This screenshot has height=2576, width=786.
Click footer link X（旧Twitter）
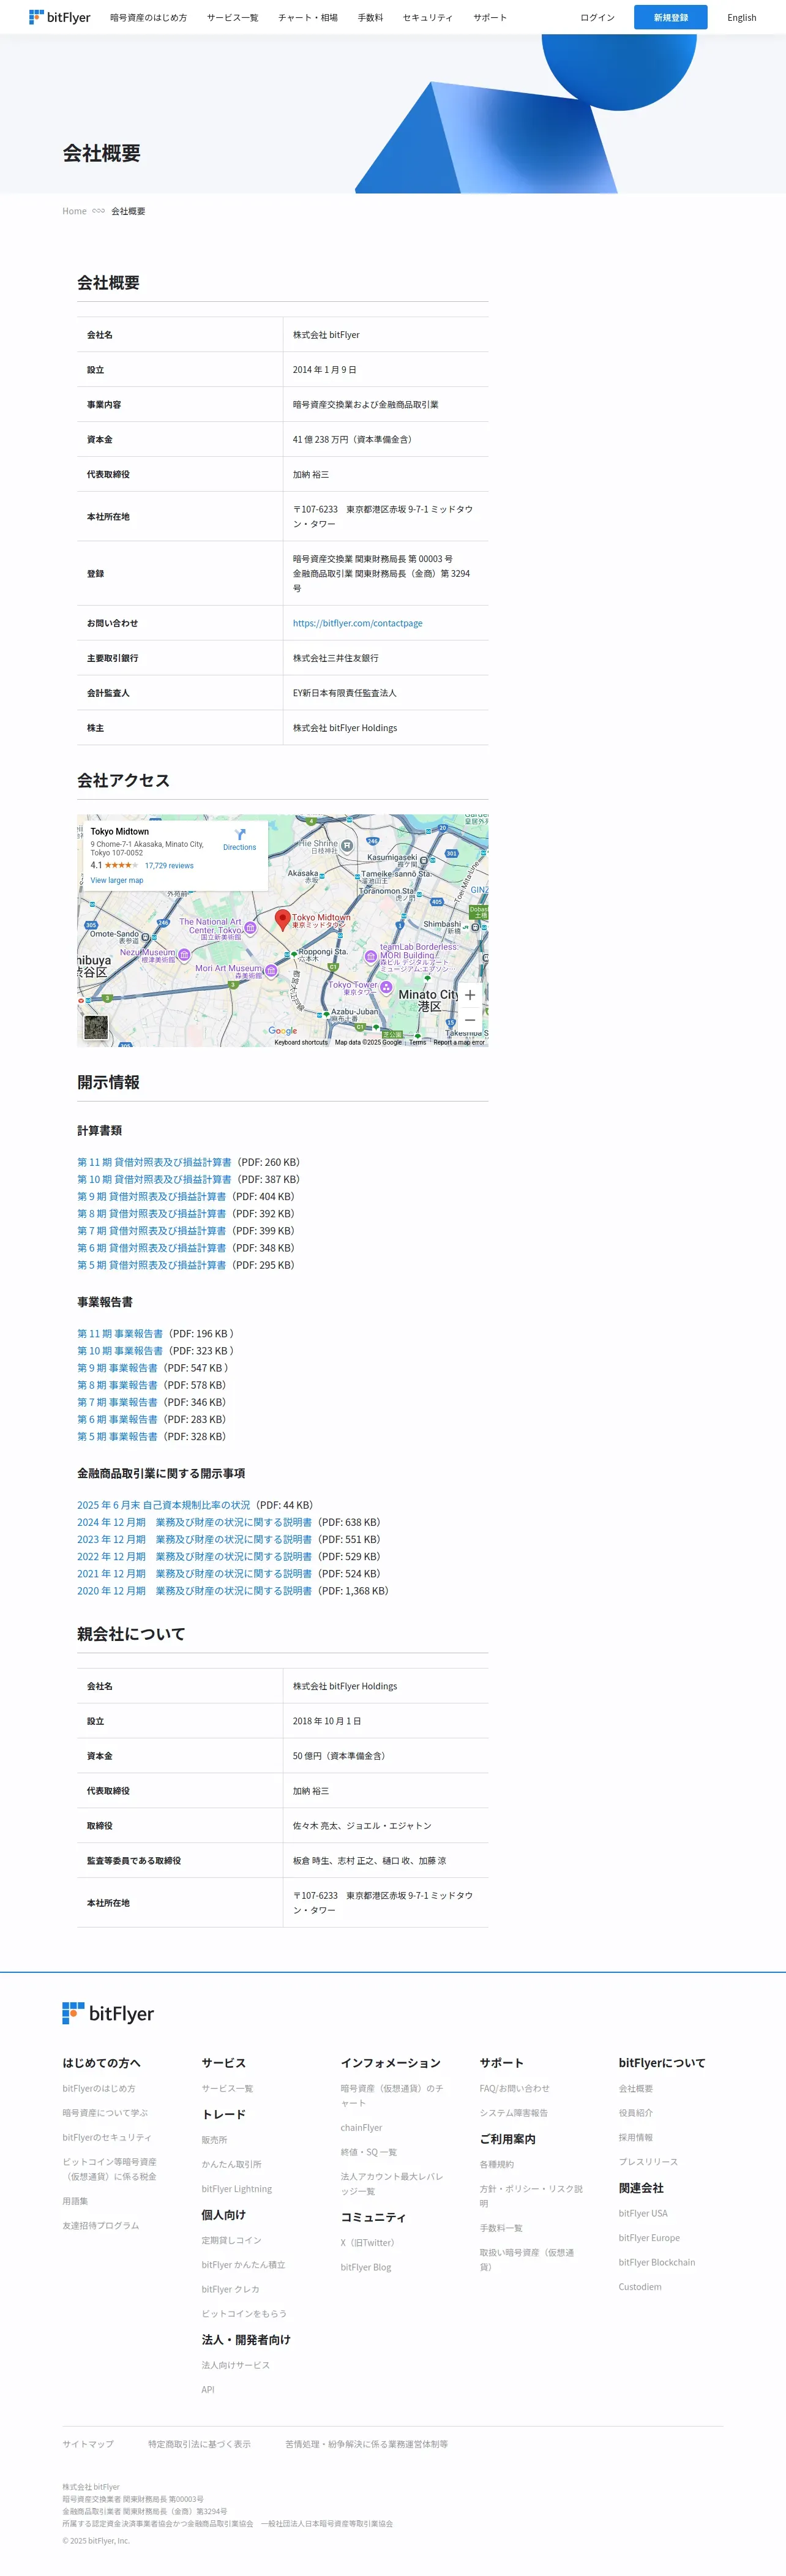(x=368, y=2242)
